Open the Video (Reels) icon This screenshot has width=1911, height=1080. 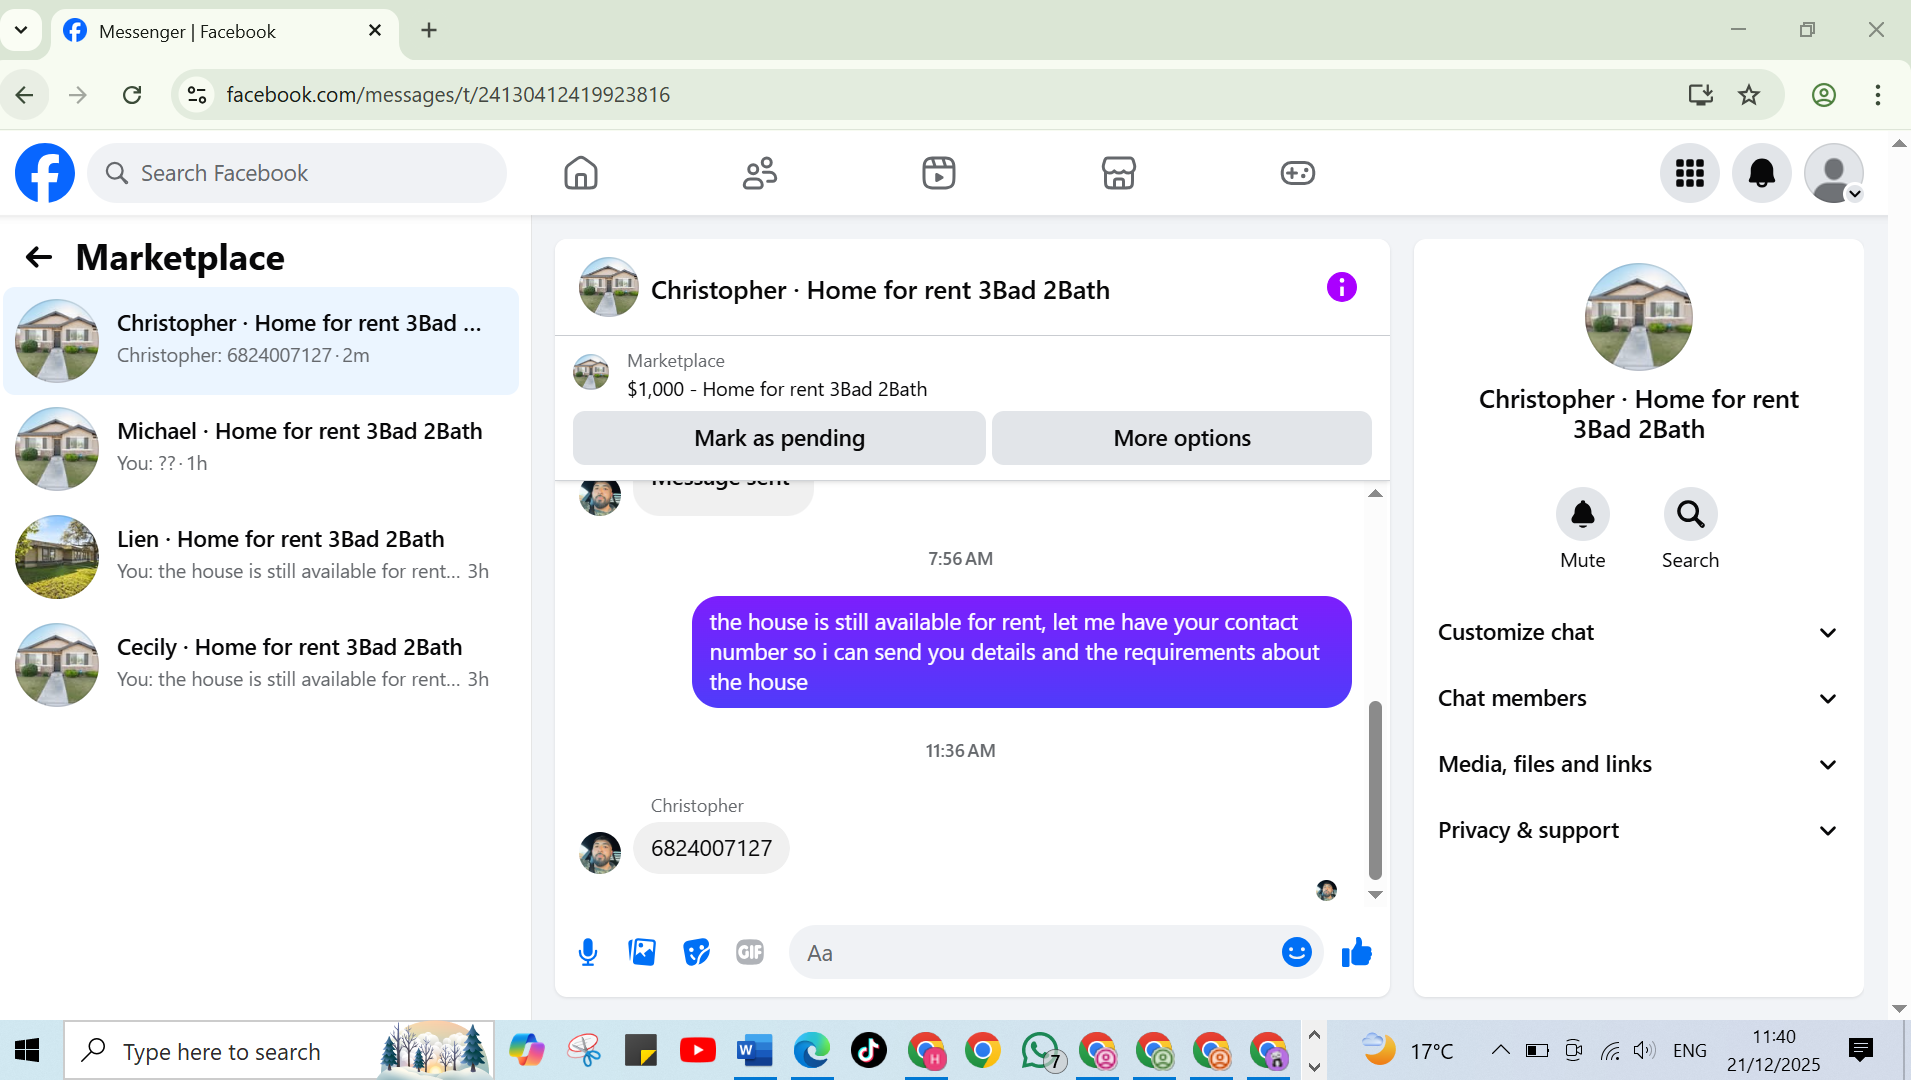pos(939,173)
